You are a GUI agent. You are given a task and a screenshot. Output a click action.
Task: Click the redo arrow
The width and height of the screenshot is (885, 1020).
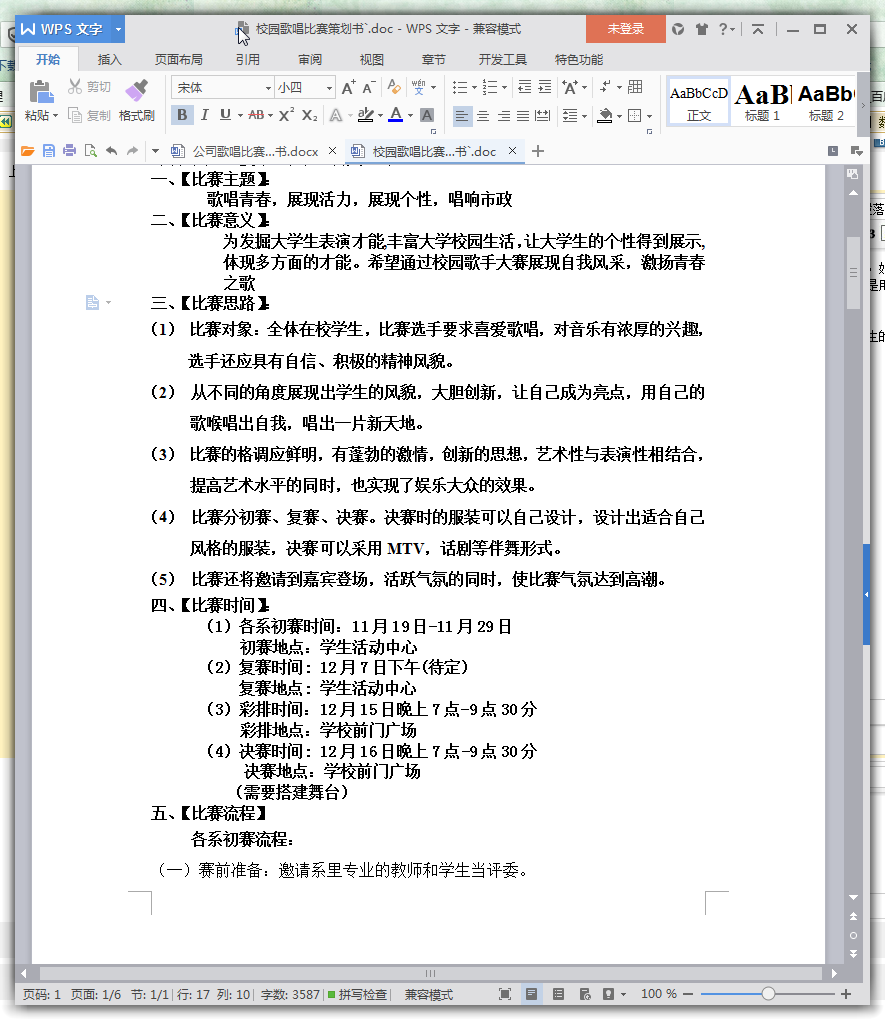[x=132, y=151]
